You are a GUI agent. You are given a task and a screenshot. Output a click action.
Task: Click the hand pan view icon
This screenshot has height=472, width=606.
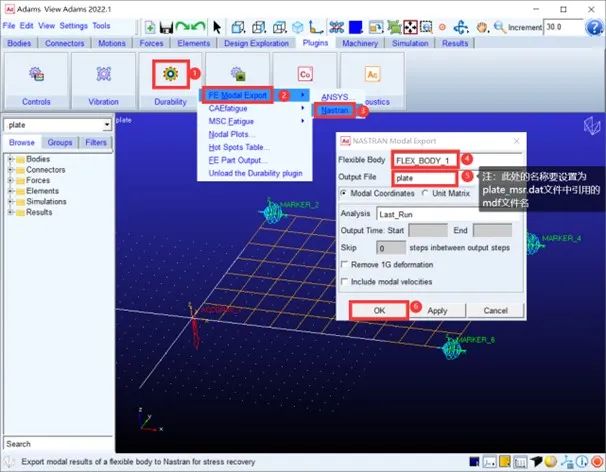coord(482,27)
